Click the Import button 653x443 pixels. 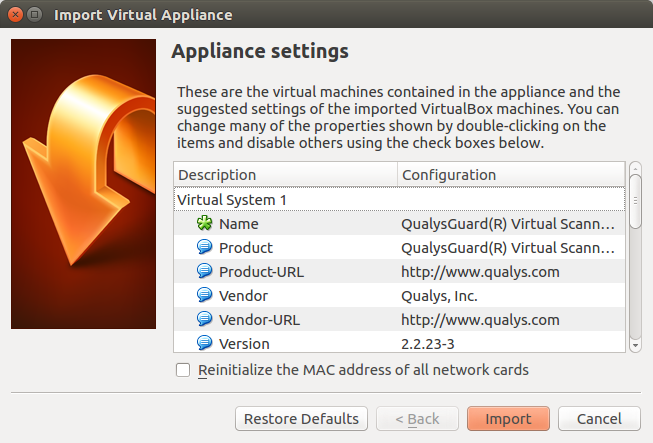[508, 418]
